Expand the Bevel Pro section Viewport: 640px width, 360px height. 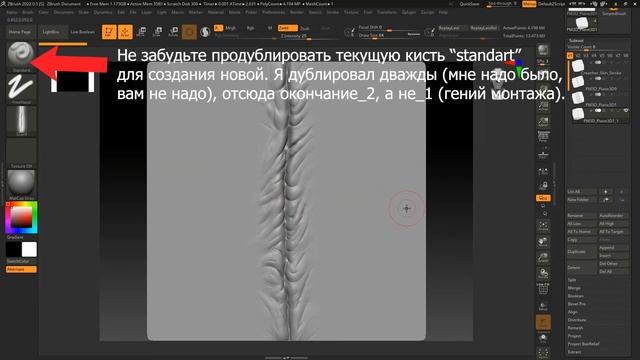[577, 304]
